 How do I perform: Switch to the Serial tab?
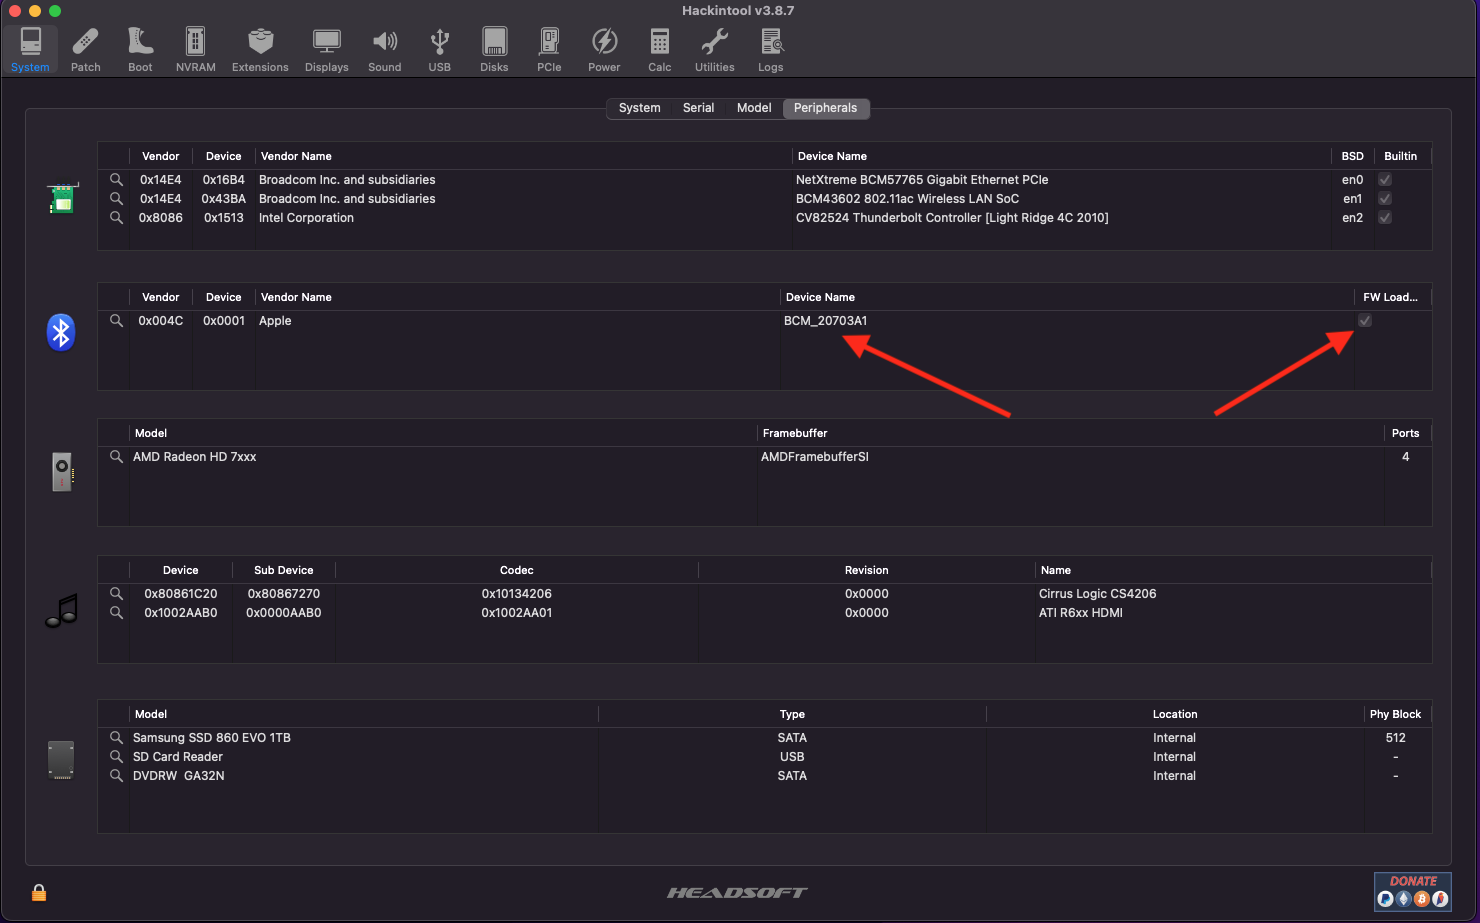tap(698, 108)
